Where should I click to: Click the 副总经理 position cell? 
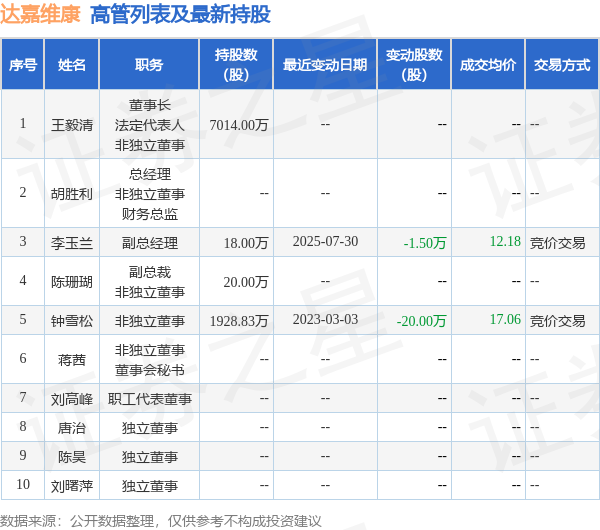coord(150,243)
